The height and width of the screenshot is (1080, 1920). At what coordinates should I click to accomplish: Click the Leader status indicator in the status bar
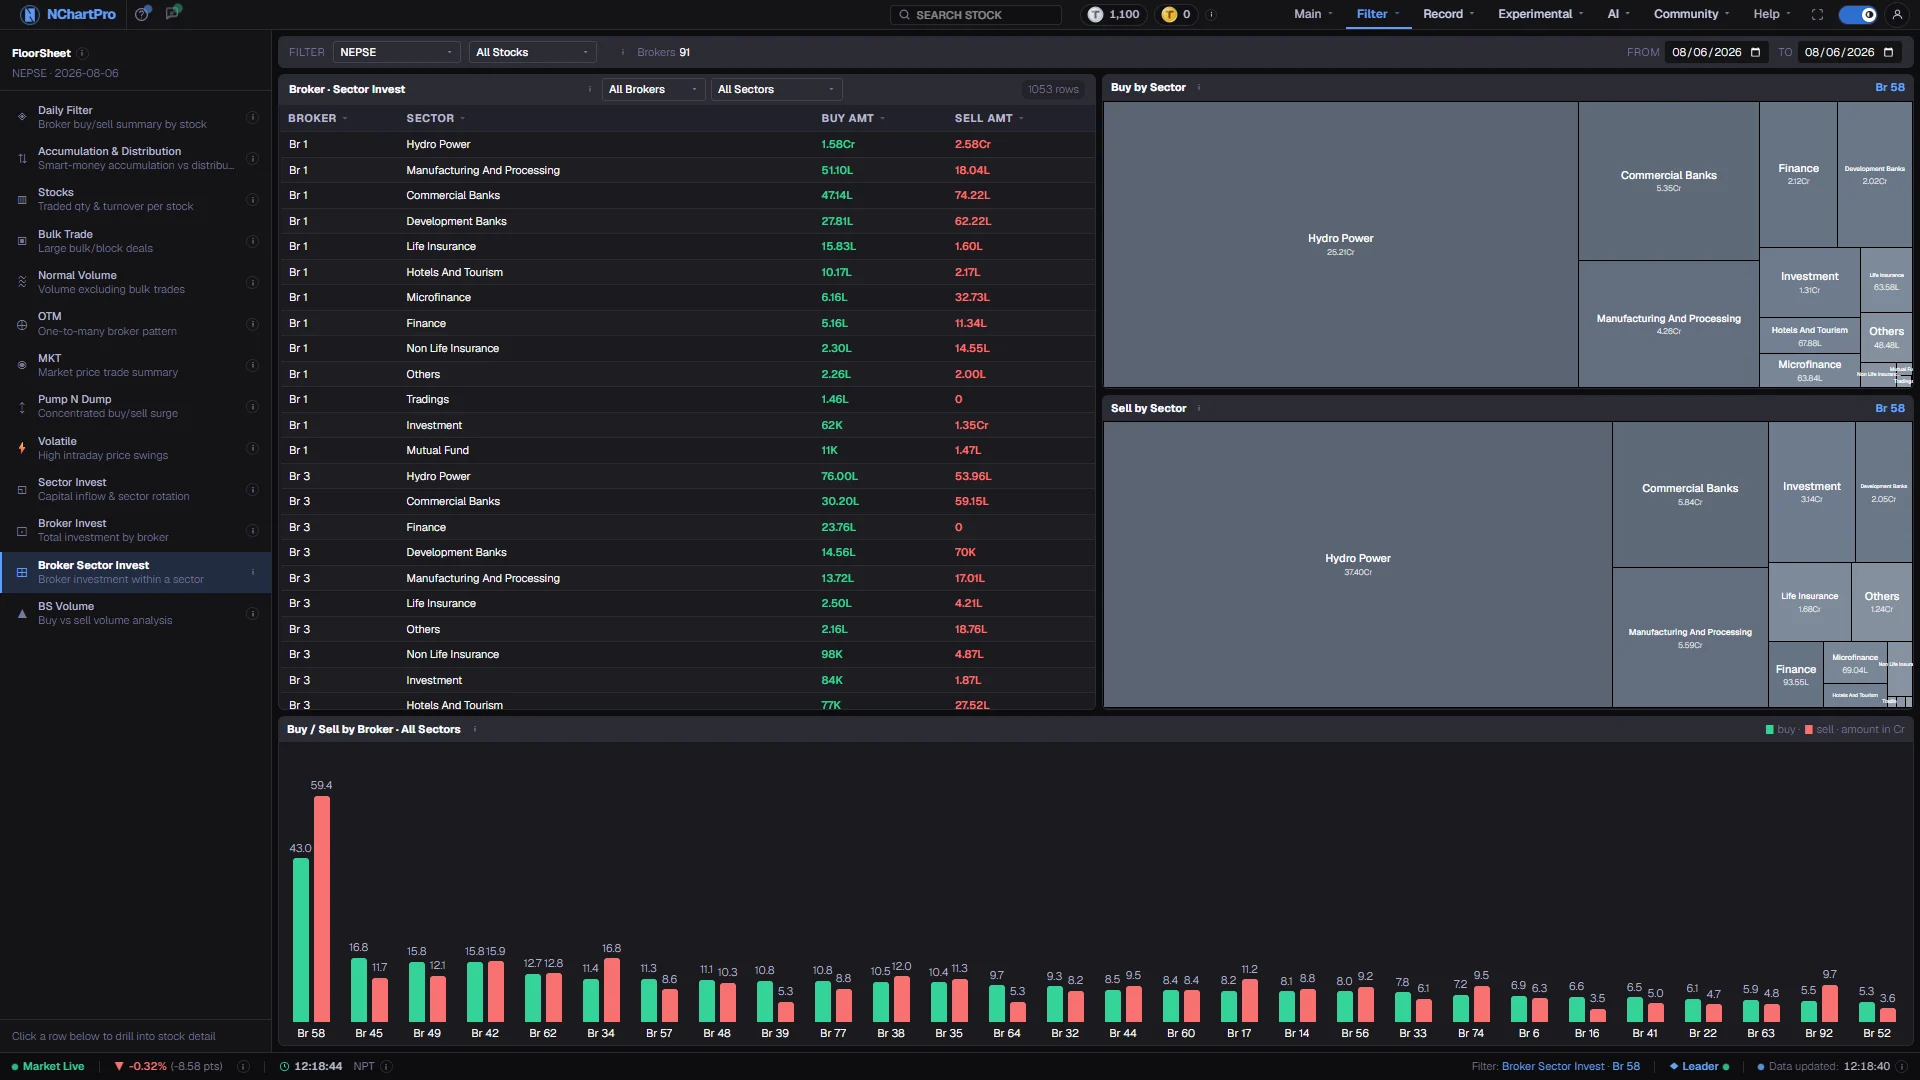pos(1699,1066)
